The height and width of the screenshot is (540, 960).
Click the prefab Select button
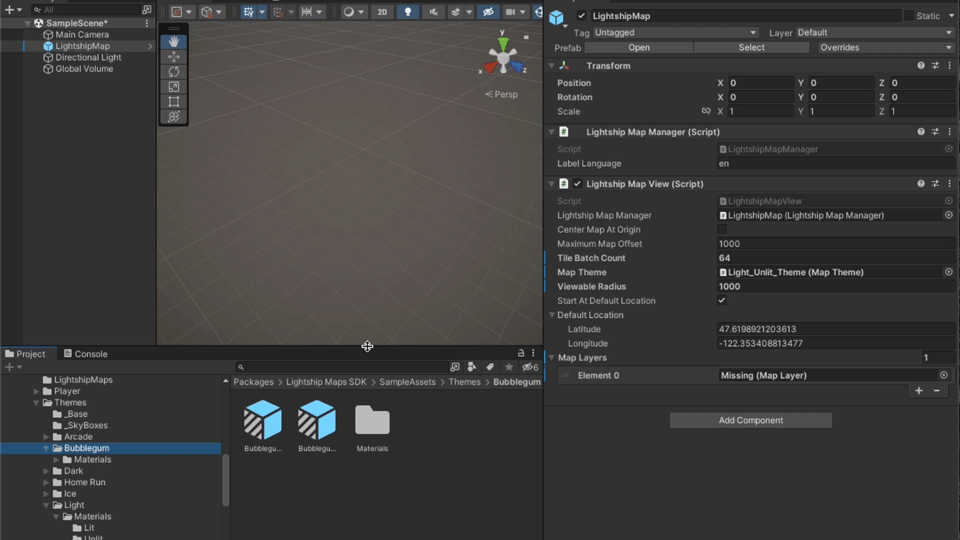click(751, 47)
